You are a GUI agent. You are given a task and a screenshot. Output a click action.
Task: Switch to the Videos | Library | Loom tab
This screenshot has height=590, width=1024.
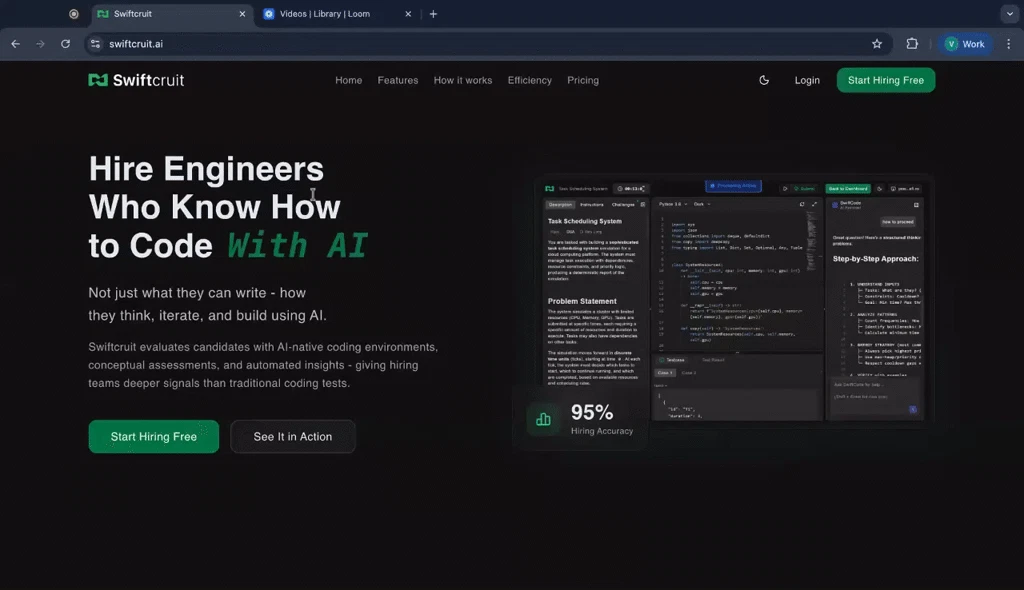[x=336, y=14]
